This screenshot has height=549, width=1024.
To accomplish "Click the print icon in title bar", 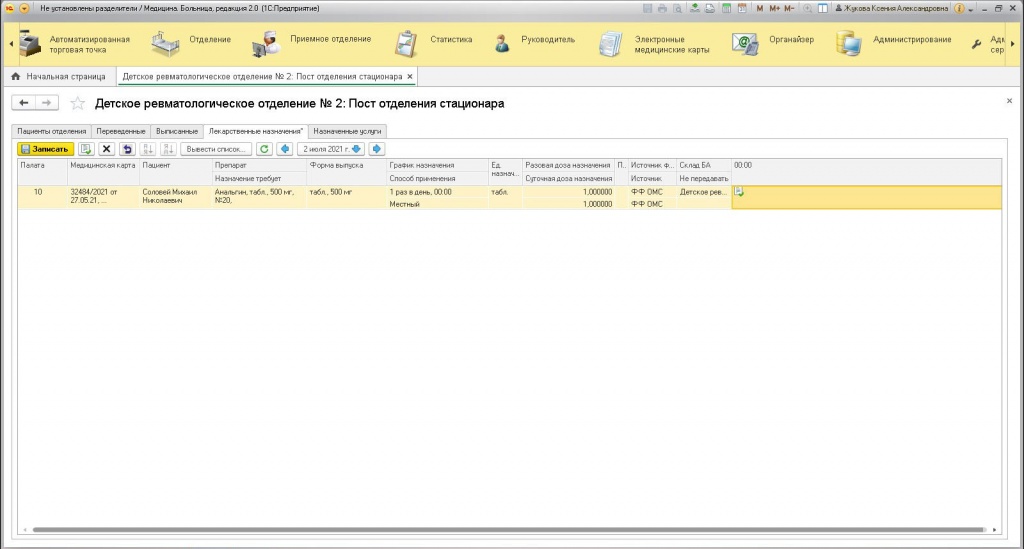I will 662,8.
